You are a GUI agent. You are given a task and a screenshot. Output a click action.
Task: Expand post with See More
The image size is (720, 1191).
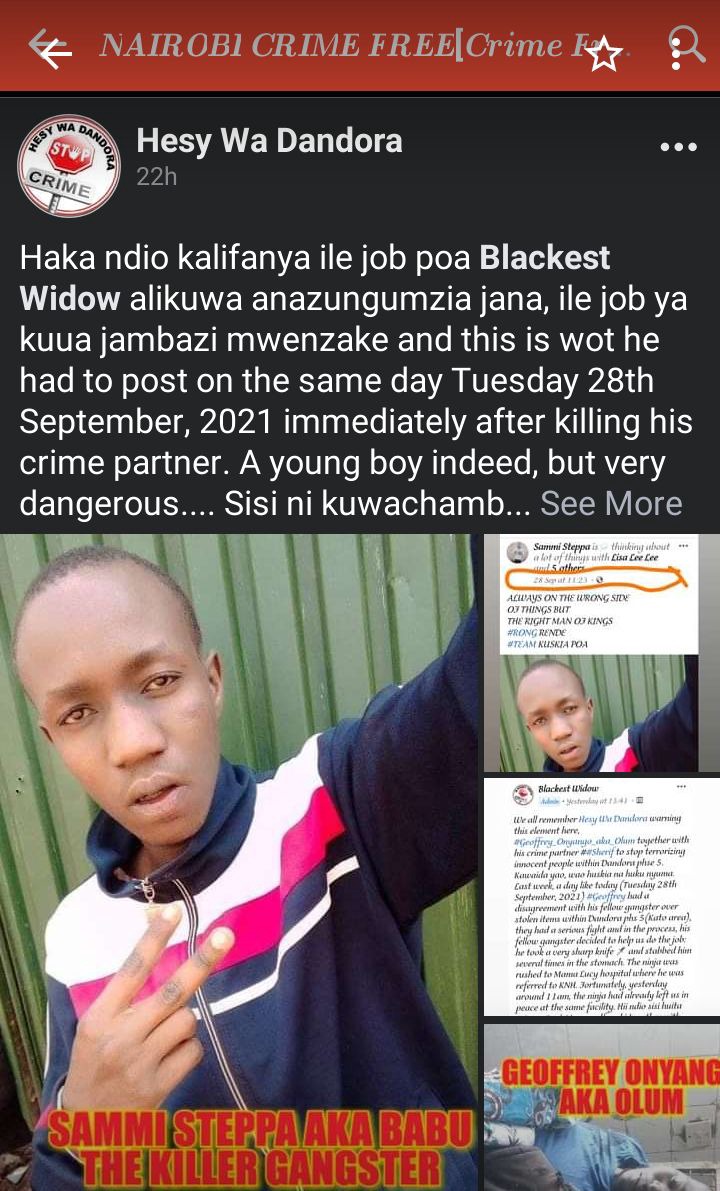(x=611, y=504)
